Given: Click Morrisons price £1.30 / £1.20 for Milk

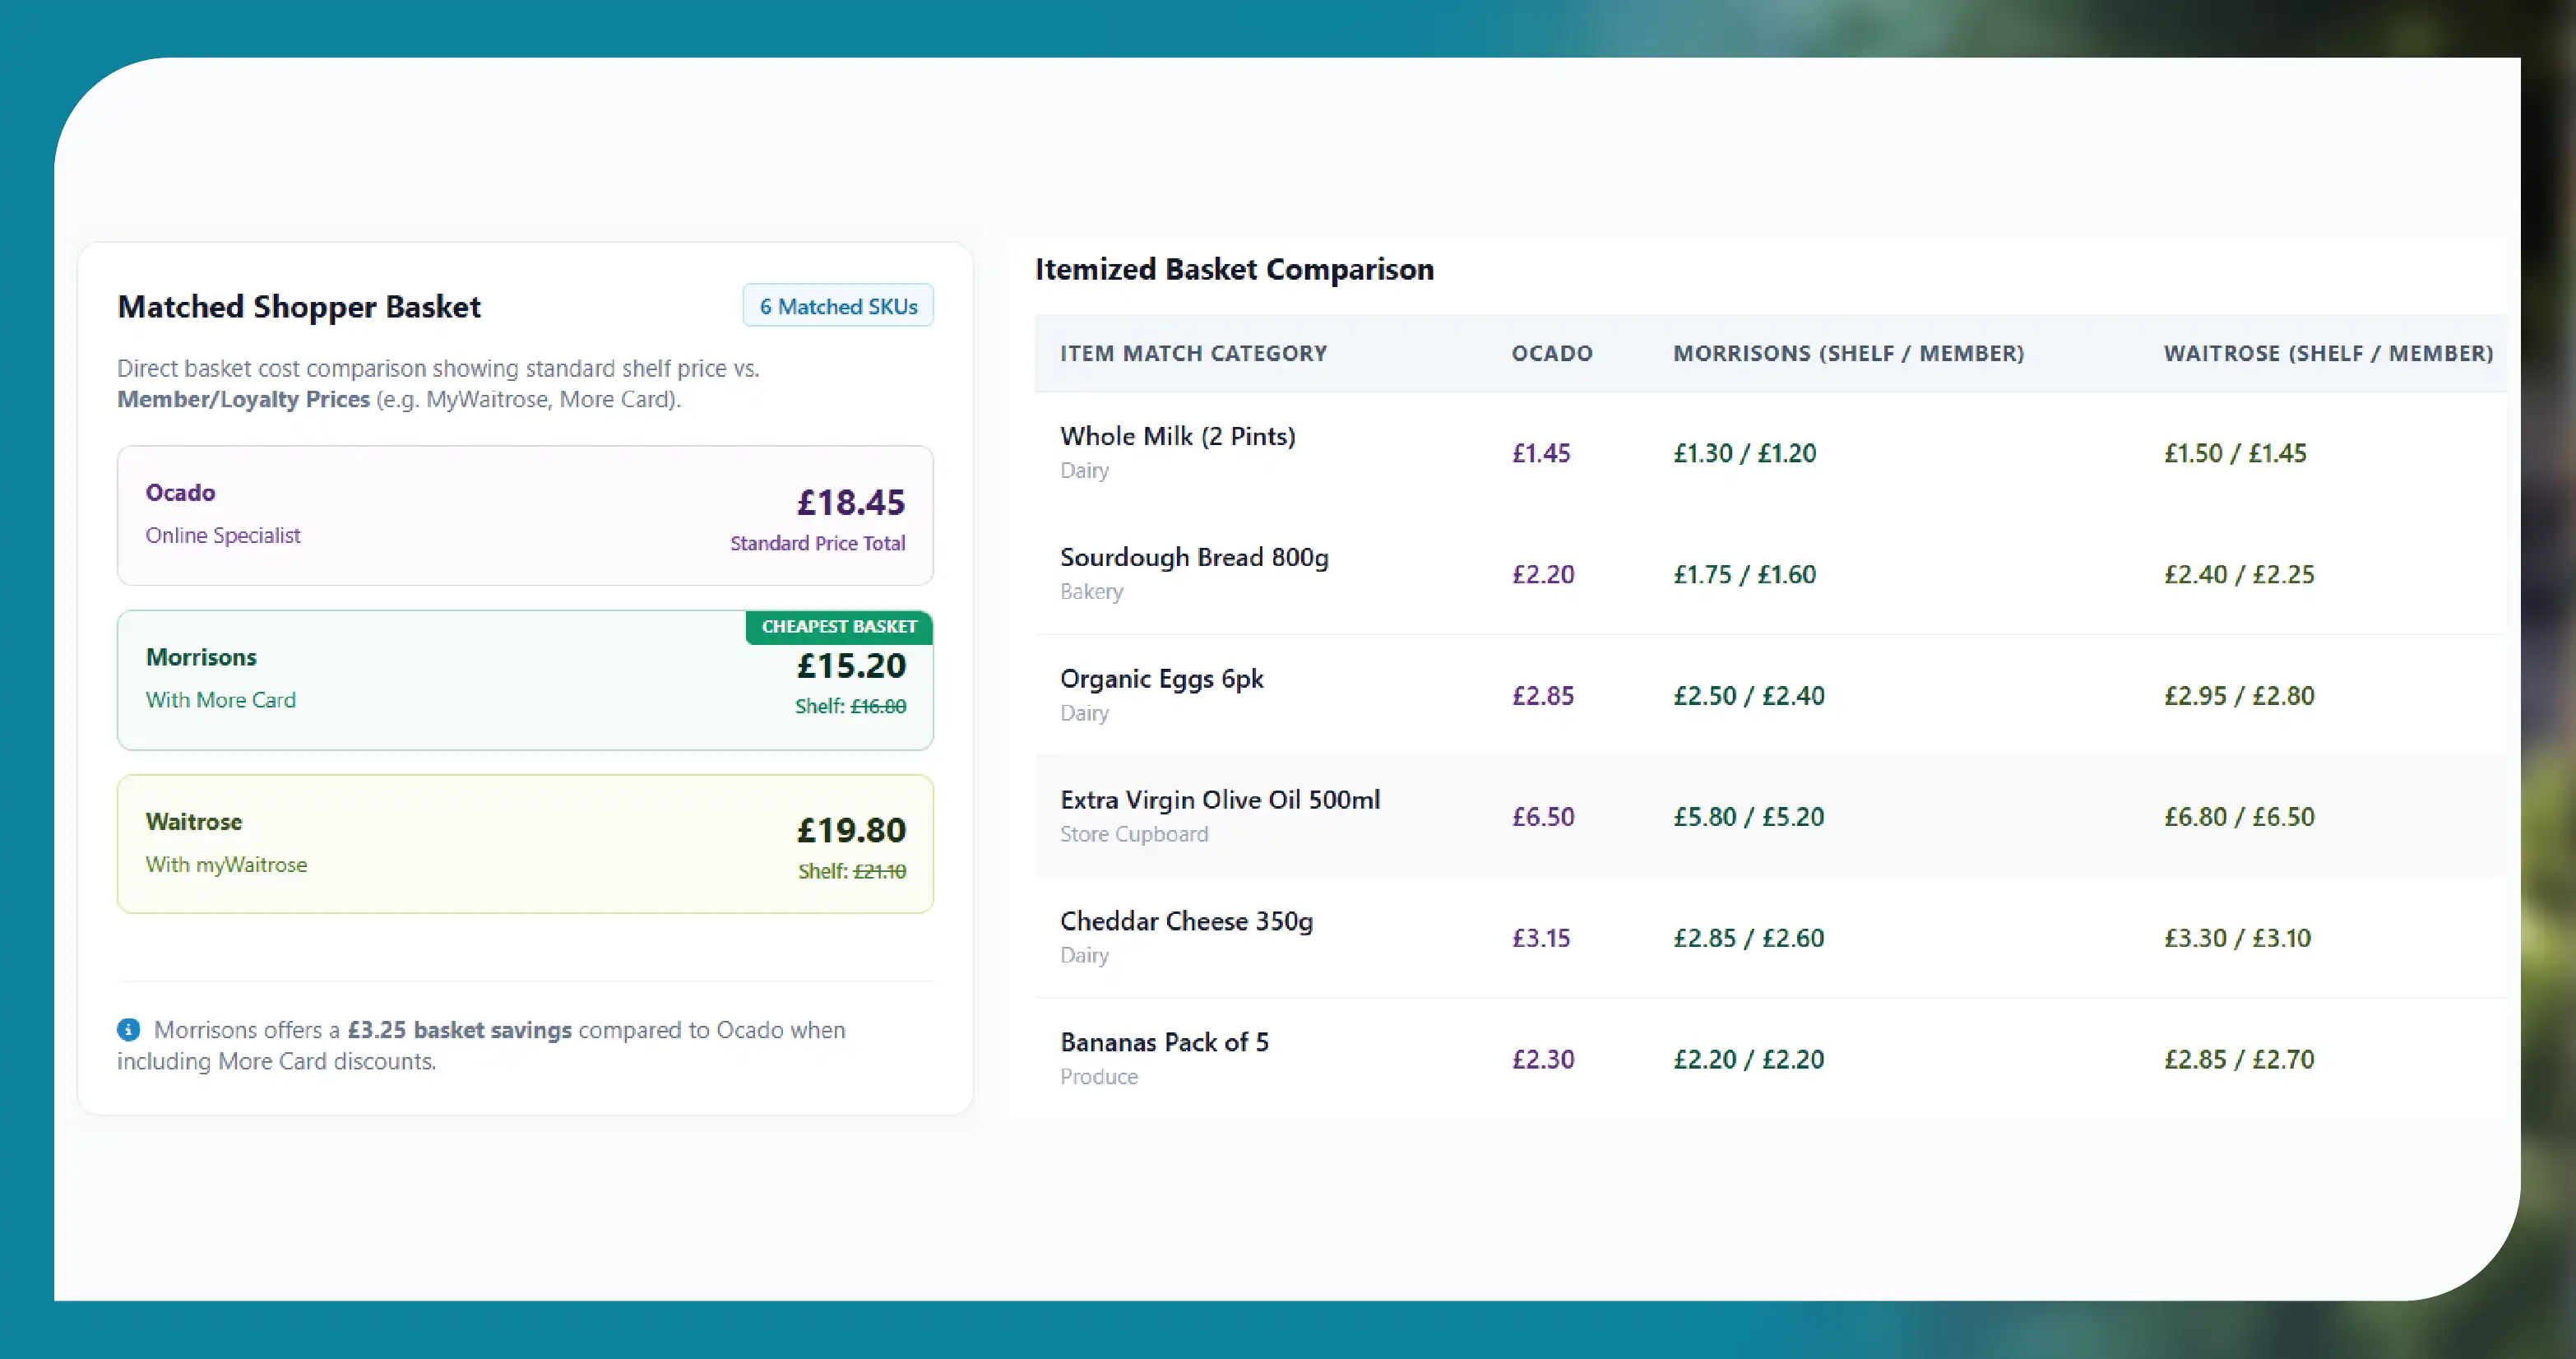Looking at the screenshot, I should pos(1745,453).
